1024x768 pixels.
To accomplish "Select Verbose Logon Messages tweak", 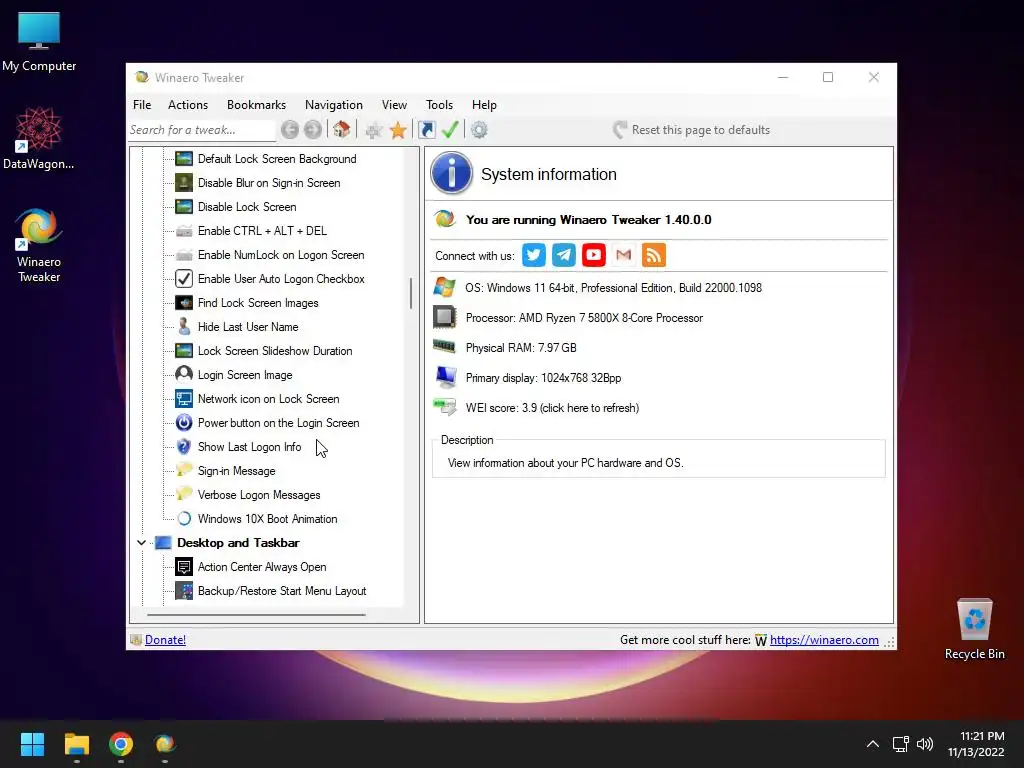I will [259, 495].
